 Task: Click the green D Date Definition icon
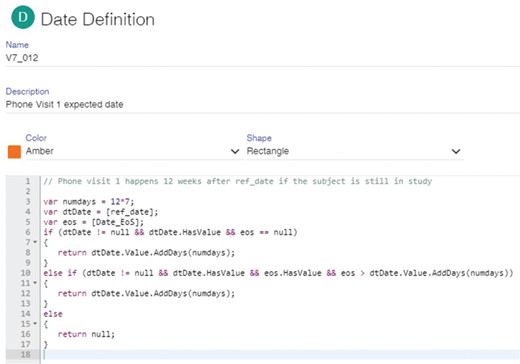tap(23, 18)
